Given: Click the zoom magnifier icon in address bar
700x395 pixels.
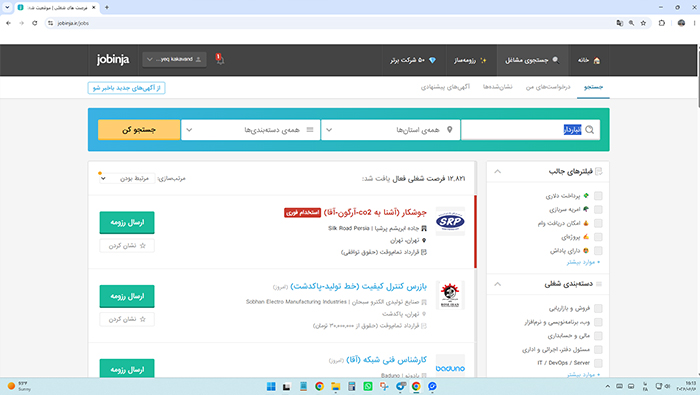Looking at the screenshot, I should point(631,23).
